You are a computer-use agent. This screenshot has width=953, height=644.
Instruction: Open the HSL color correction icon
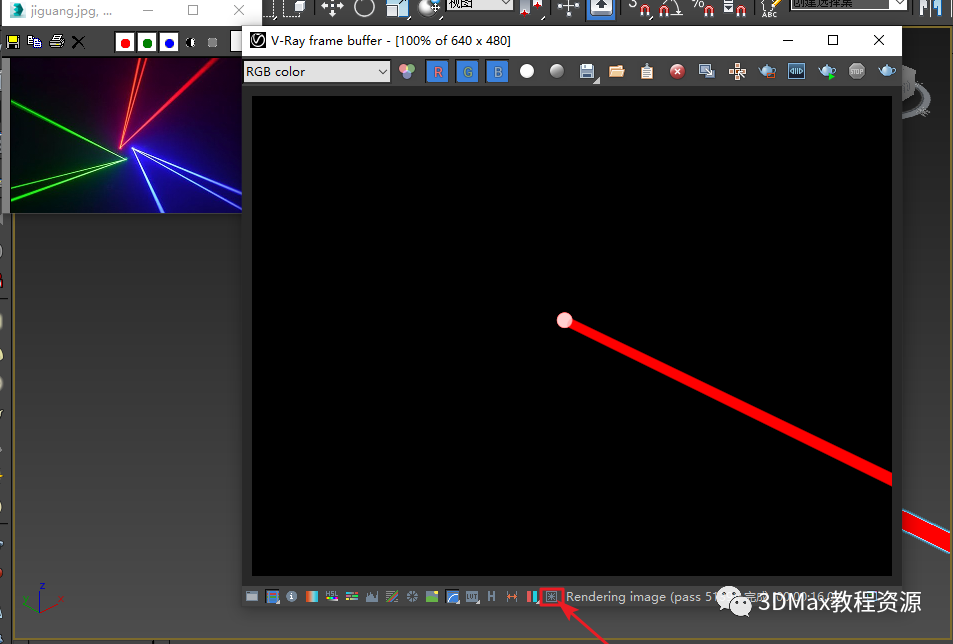(x=332, y=597)
